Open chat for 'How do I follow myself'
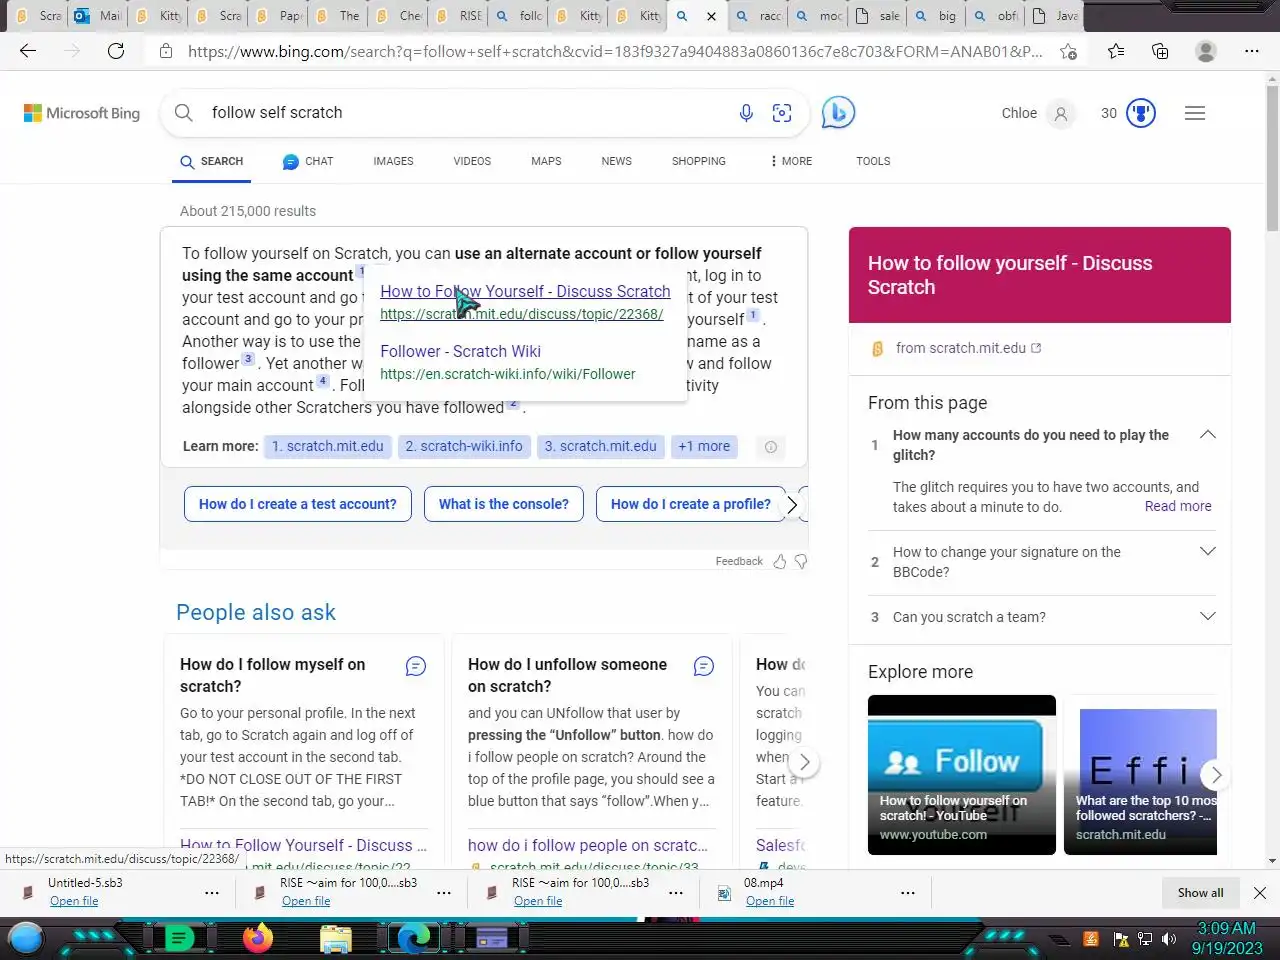Screen dimensions: 1280x960 pos(416,666)
